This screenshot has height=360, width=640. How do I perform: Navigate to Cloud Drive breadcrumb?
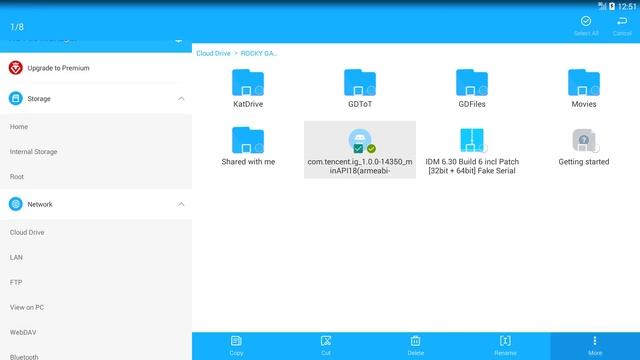pyautogui.click(x=213, y=53)
